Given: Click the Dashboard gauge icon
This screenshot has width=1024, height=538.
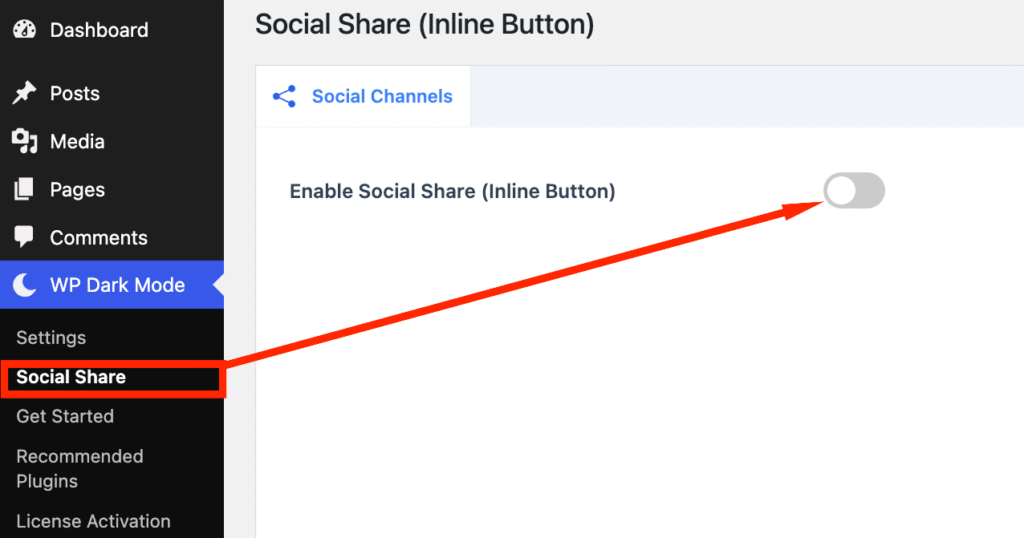Looking at the screenshot, I should [x=25, y=29].
